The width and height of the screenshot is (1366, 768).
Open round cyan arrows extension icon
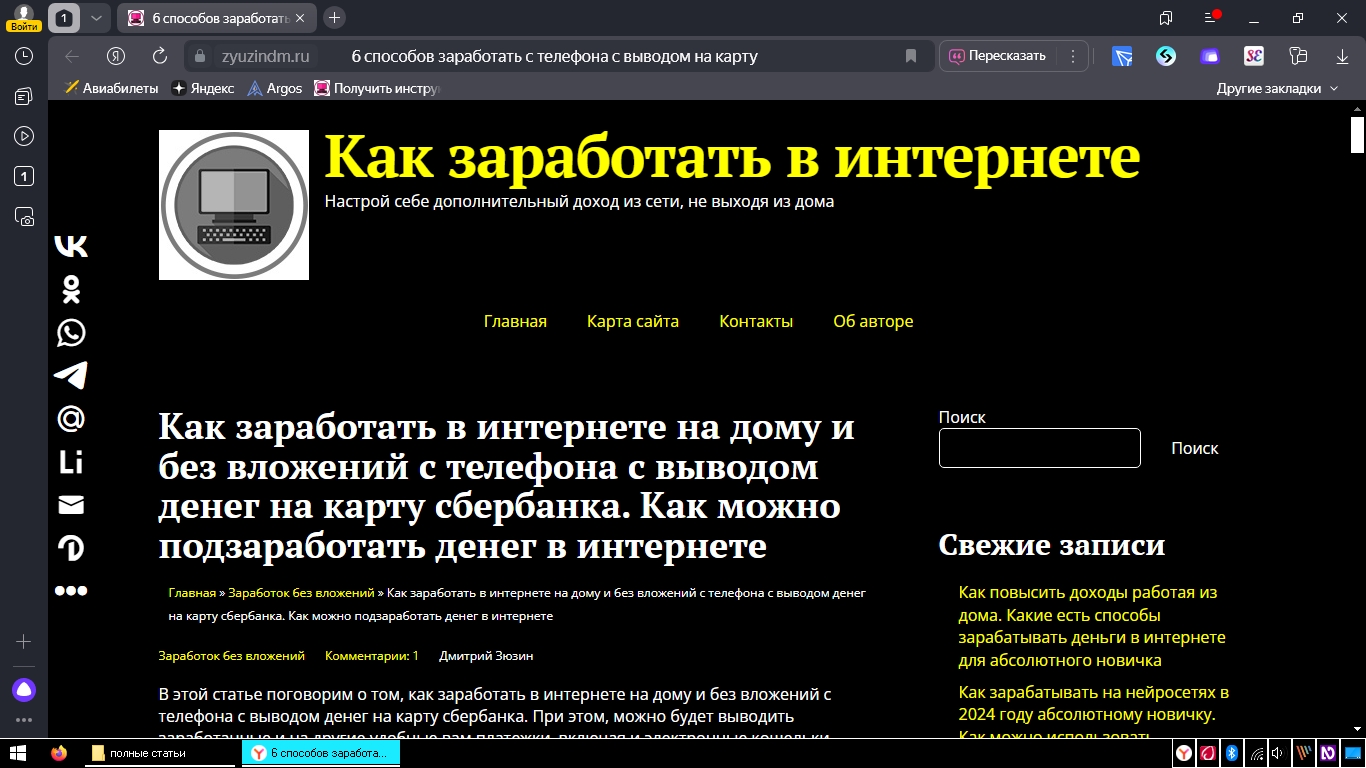tap(1166, 56)
